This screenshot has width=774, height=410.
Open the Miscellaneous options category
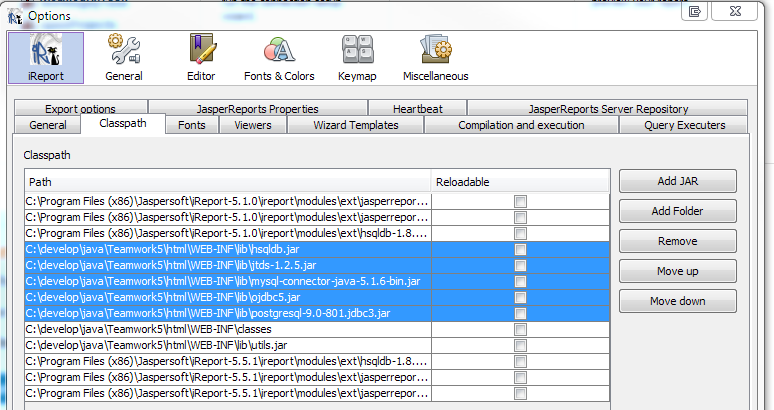[435, 57]
